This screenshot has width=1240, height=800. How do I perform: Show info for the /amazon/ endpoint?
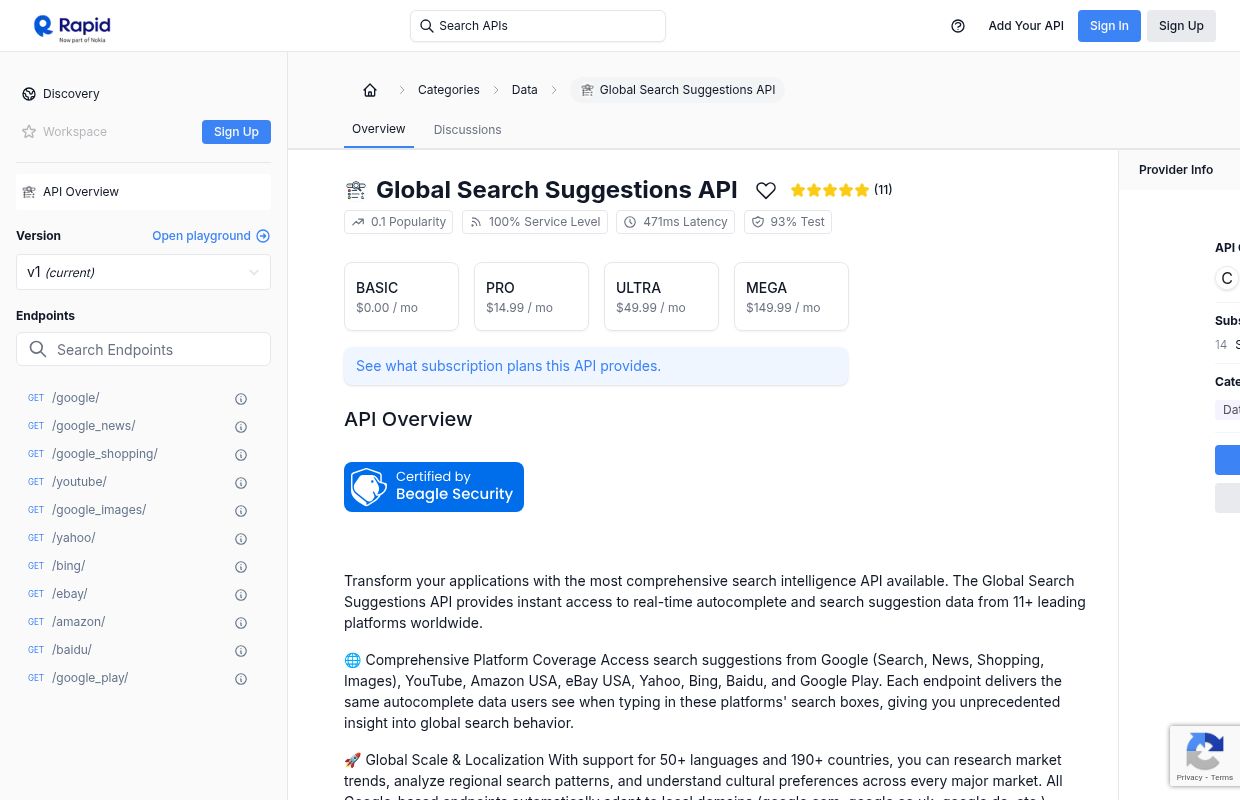coord(241,623)
